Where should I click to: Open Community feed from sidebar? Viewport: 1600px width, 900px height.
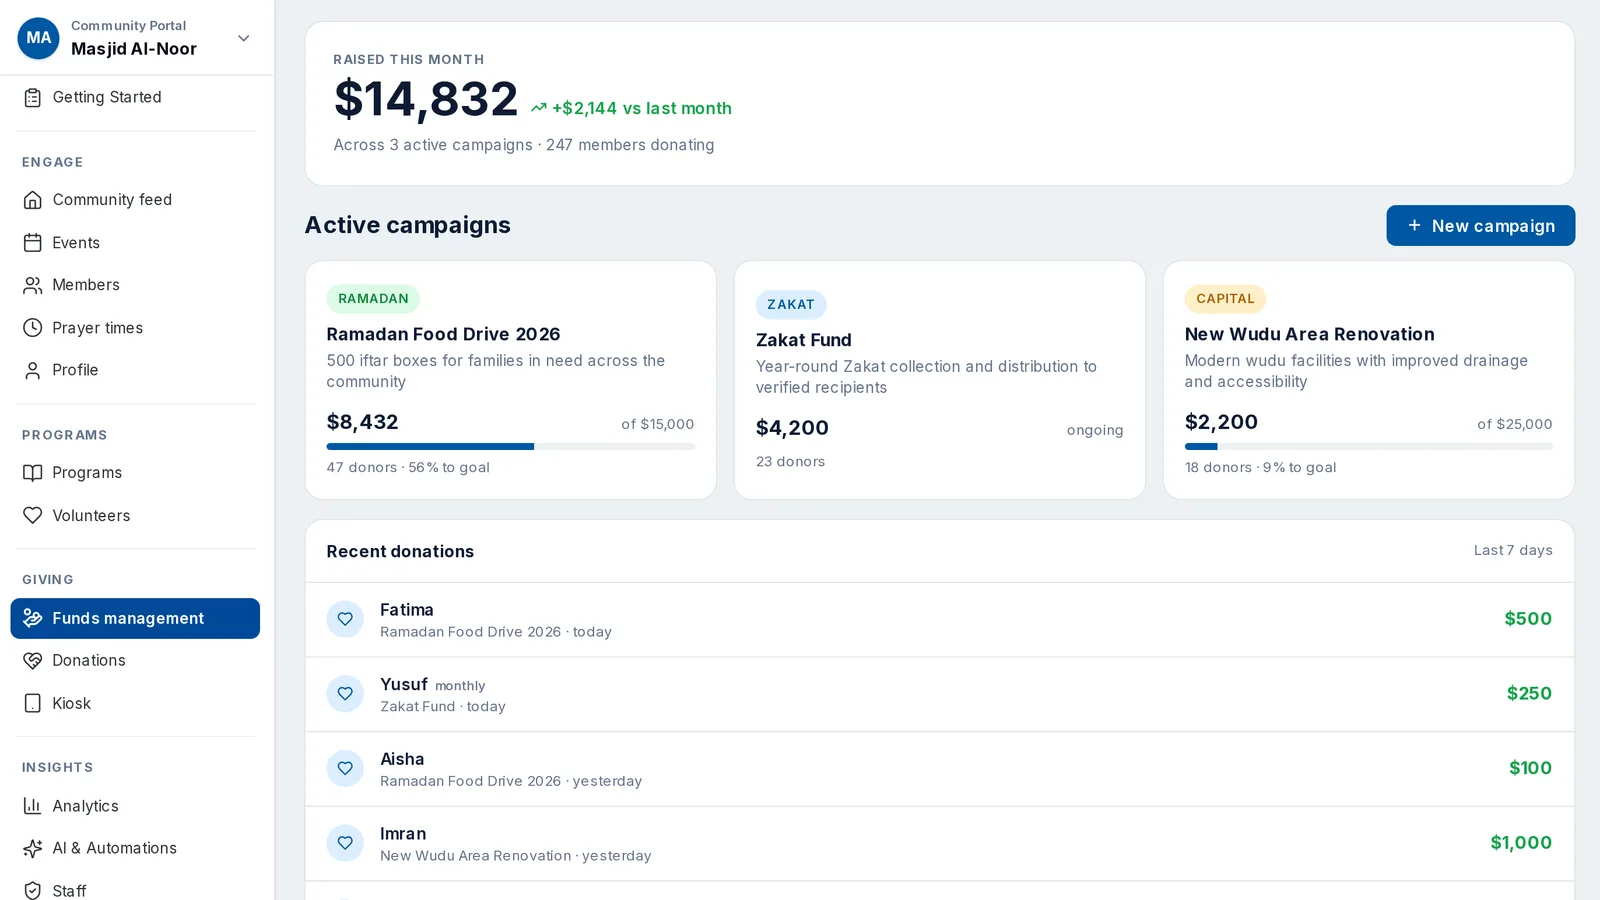click(135, 200)
